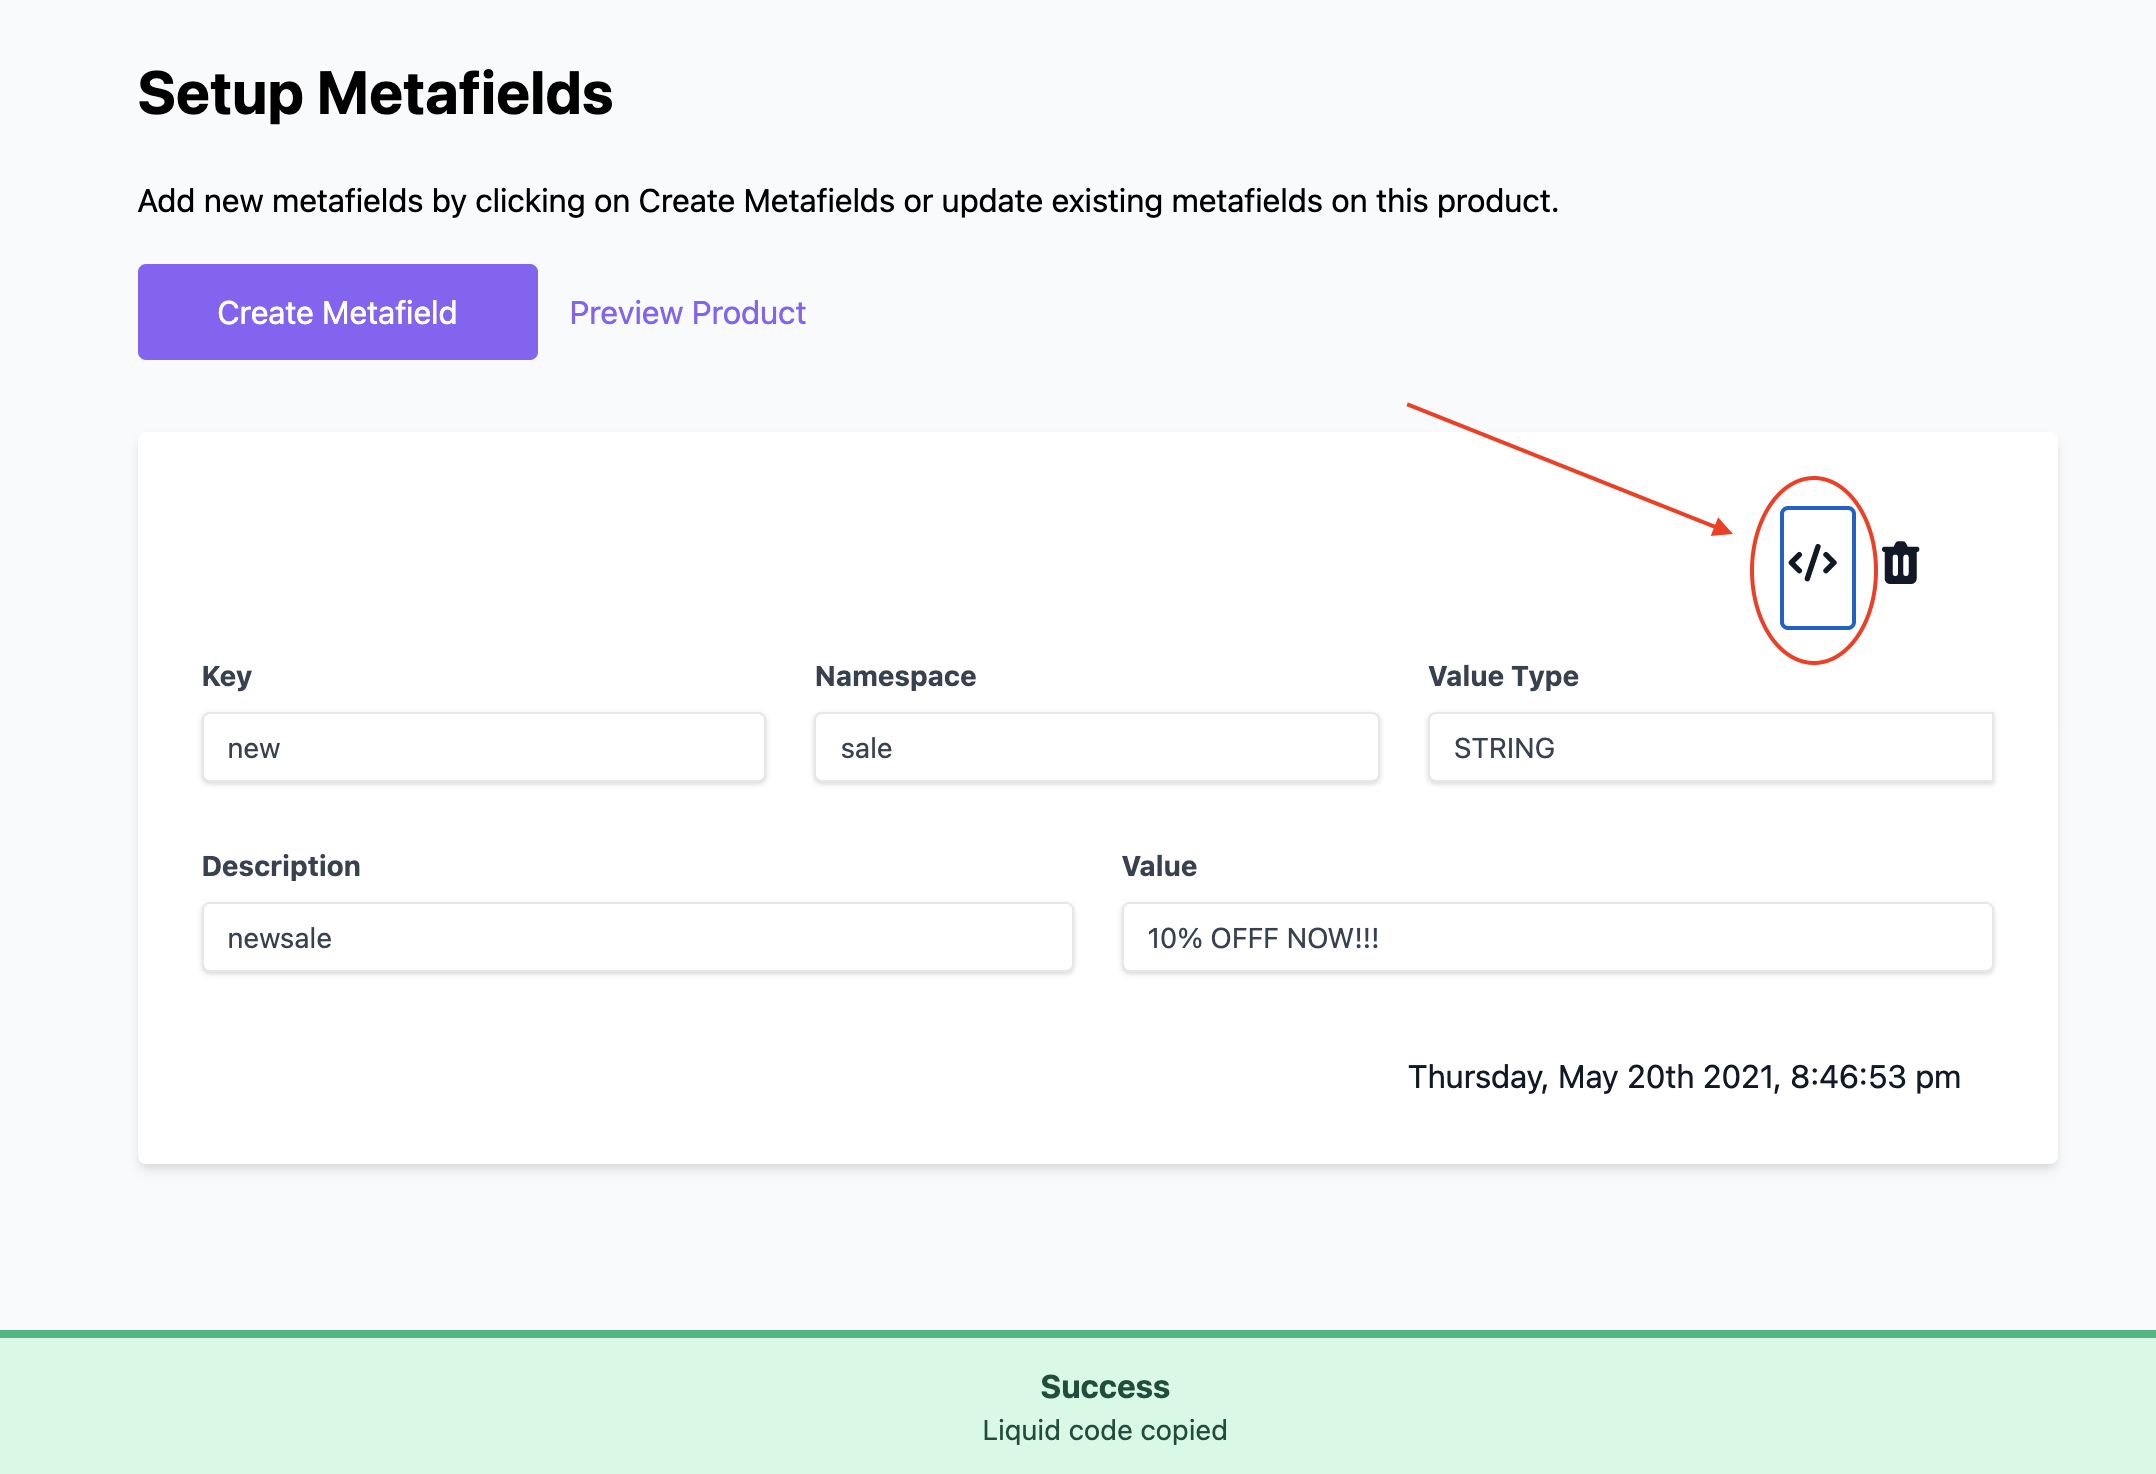Open the Value Type STRING selector

1710,748
